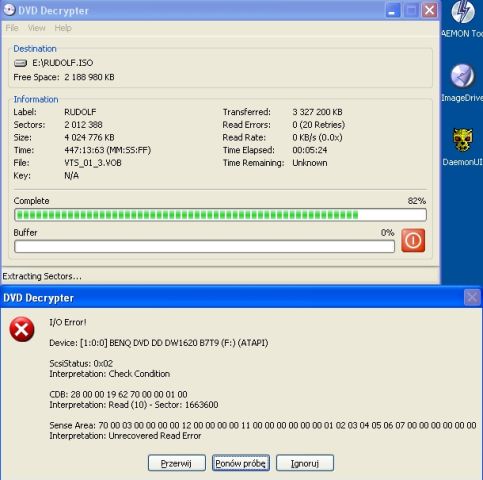Click the red stop/abort button beside Buffer bar
This screenshot has width=483, height=480.
tap(413, 240)
